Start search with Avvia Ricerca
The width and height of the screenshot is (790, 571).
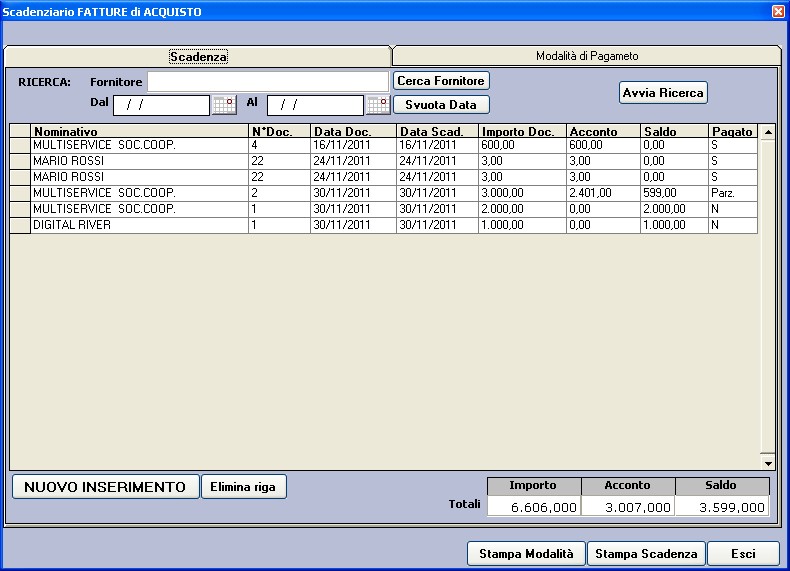point(663,93)
